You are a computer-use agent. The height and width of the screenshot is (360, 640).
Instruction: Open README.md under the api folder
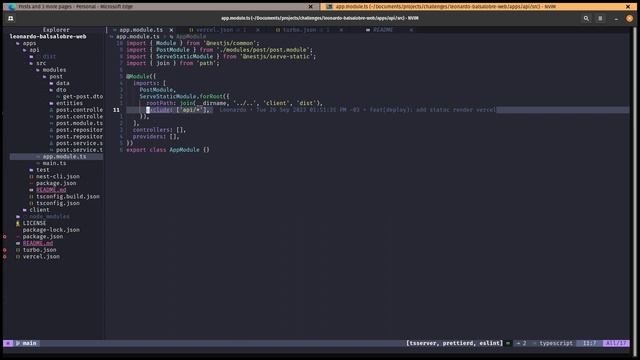coord(51,190)
